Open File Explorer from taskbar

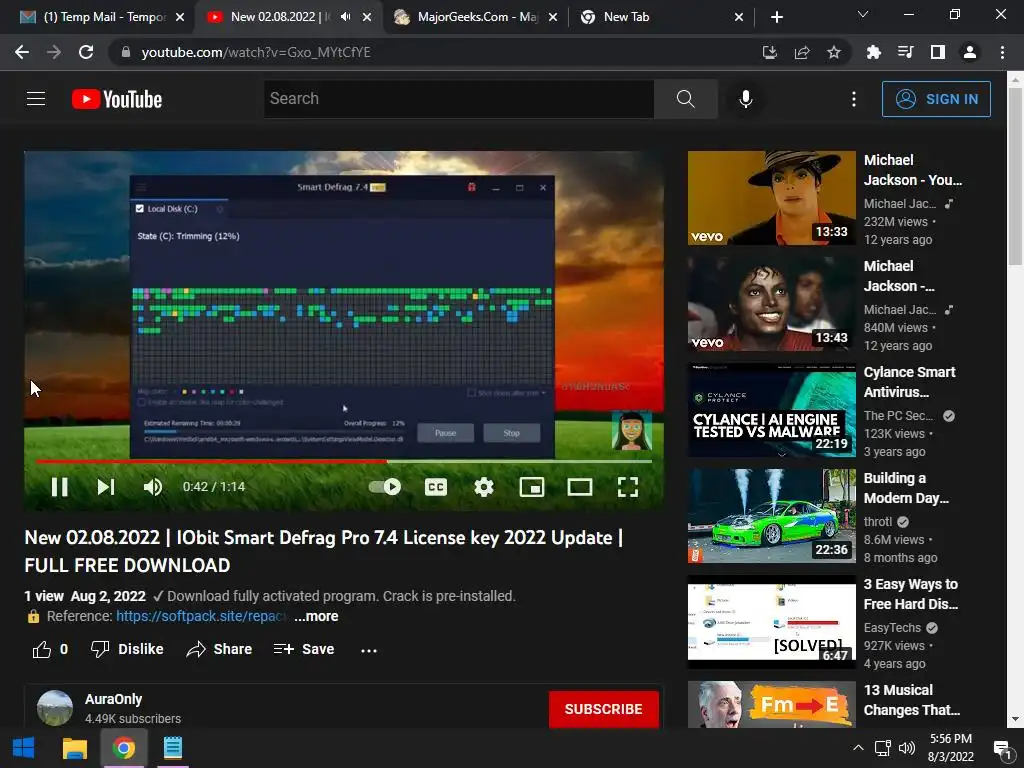coord(74,748)
